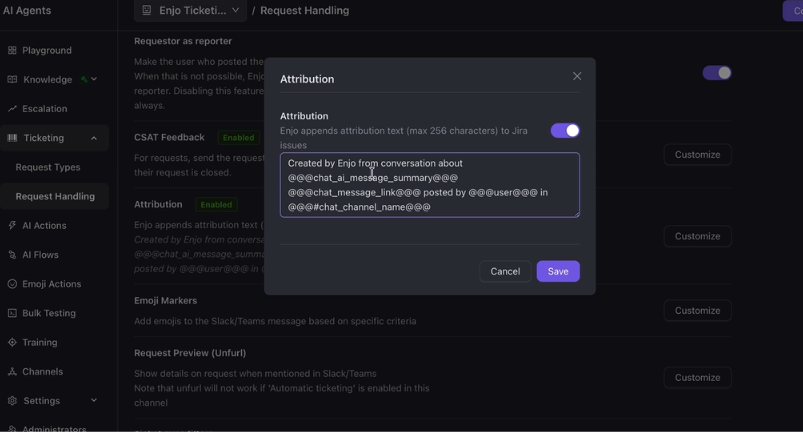Click the Emoji Markers heading
This screenshot has width=803, height=432.
[x=165, y=300]
